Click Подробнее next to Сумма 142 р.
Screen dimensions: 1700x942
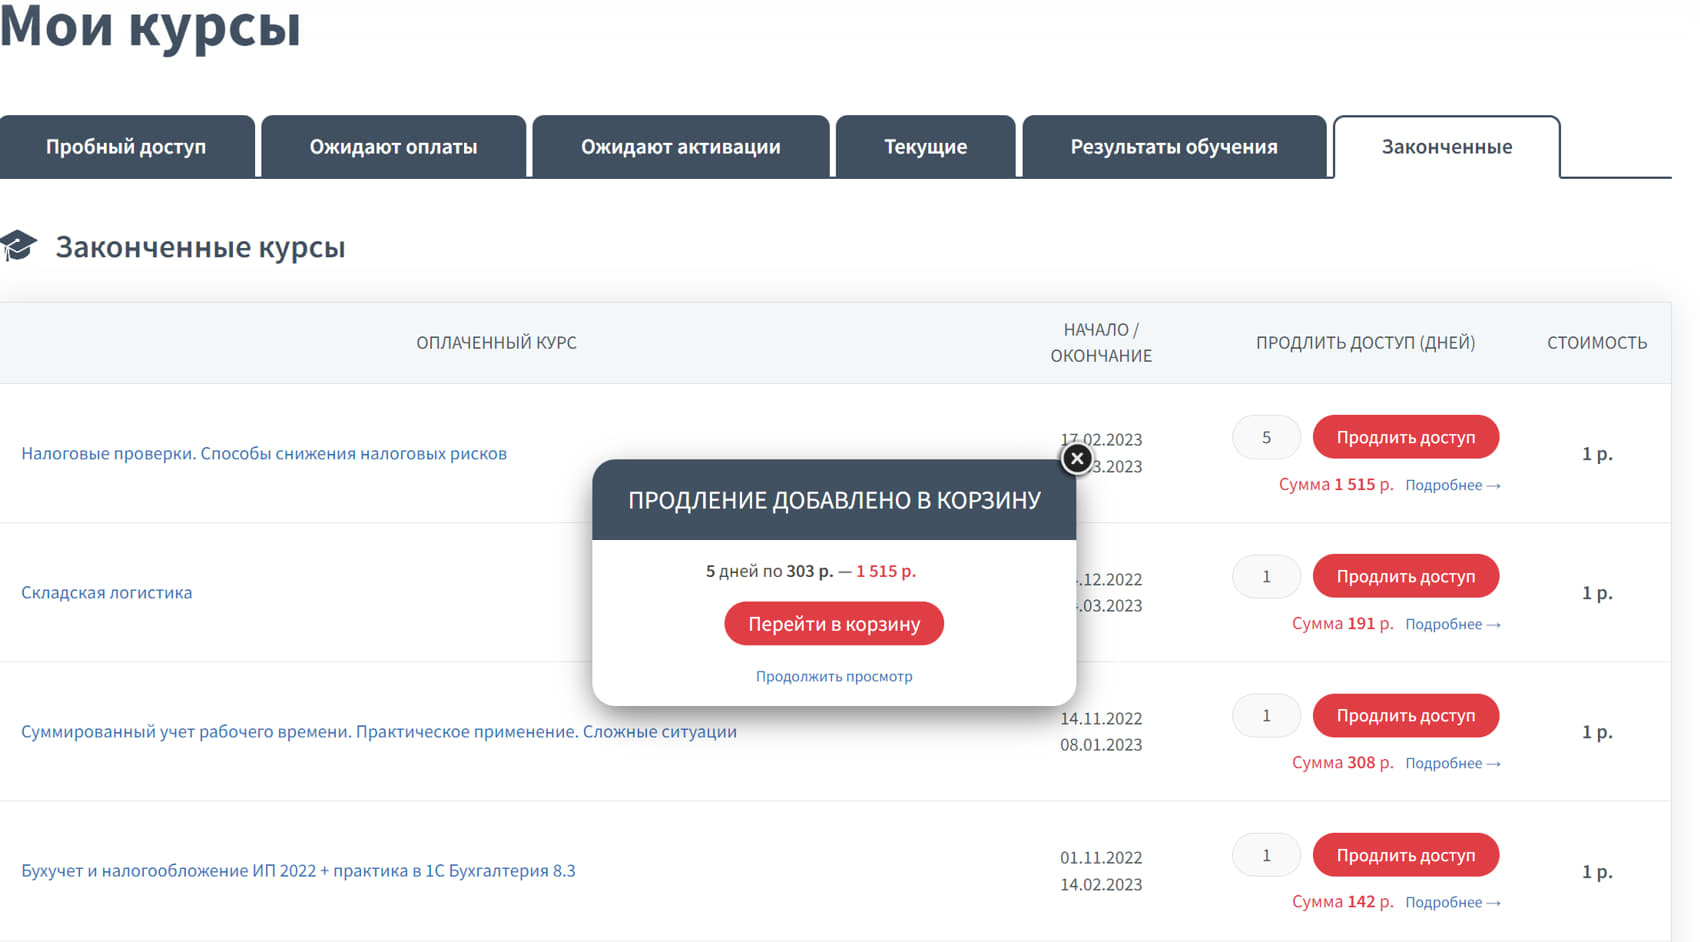click(1452, 903)
